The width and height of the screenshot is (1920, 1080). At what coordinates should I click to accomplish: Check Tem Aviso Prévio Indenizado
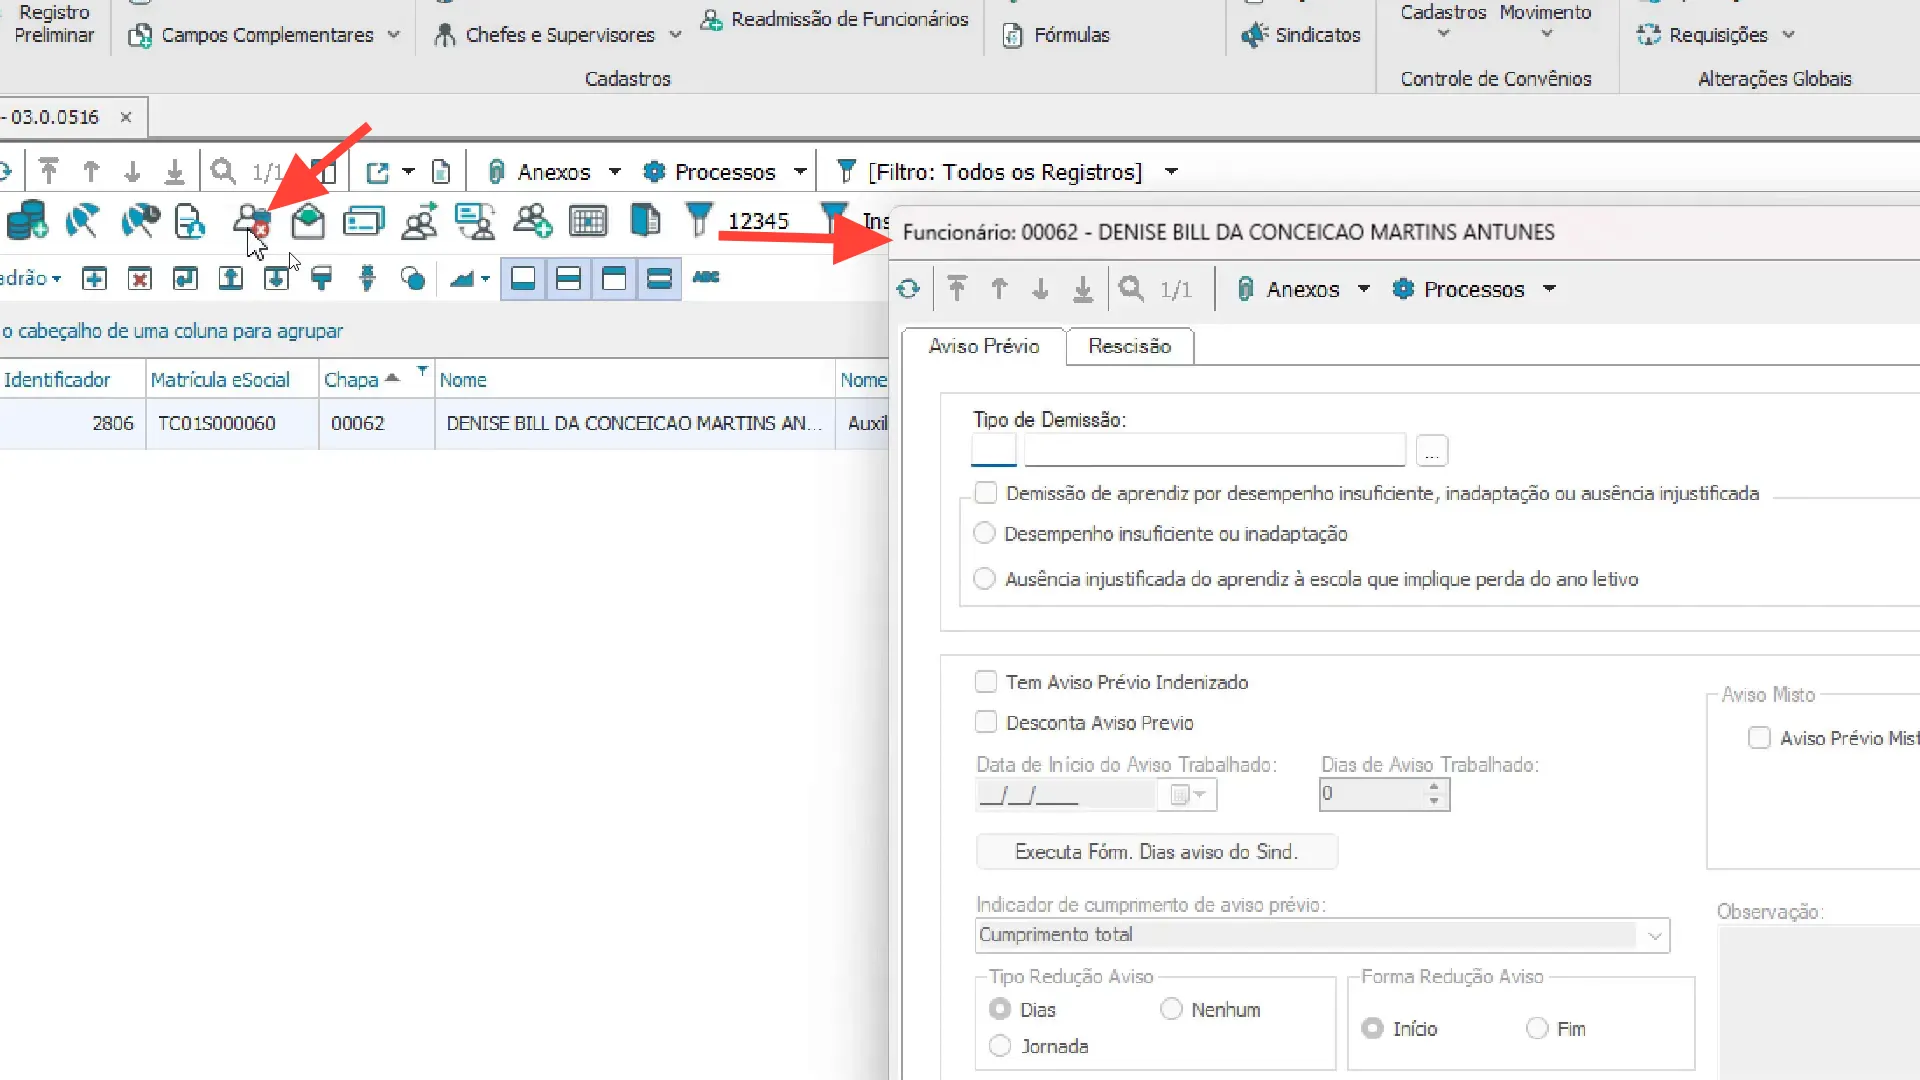[x=986, y=682]
